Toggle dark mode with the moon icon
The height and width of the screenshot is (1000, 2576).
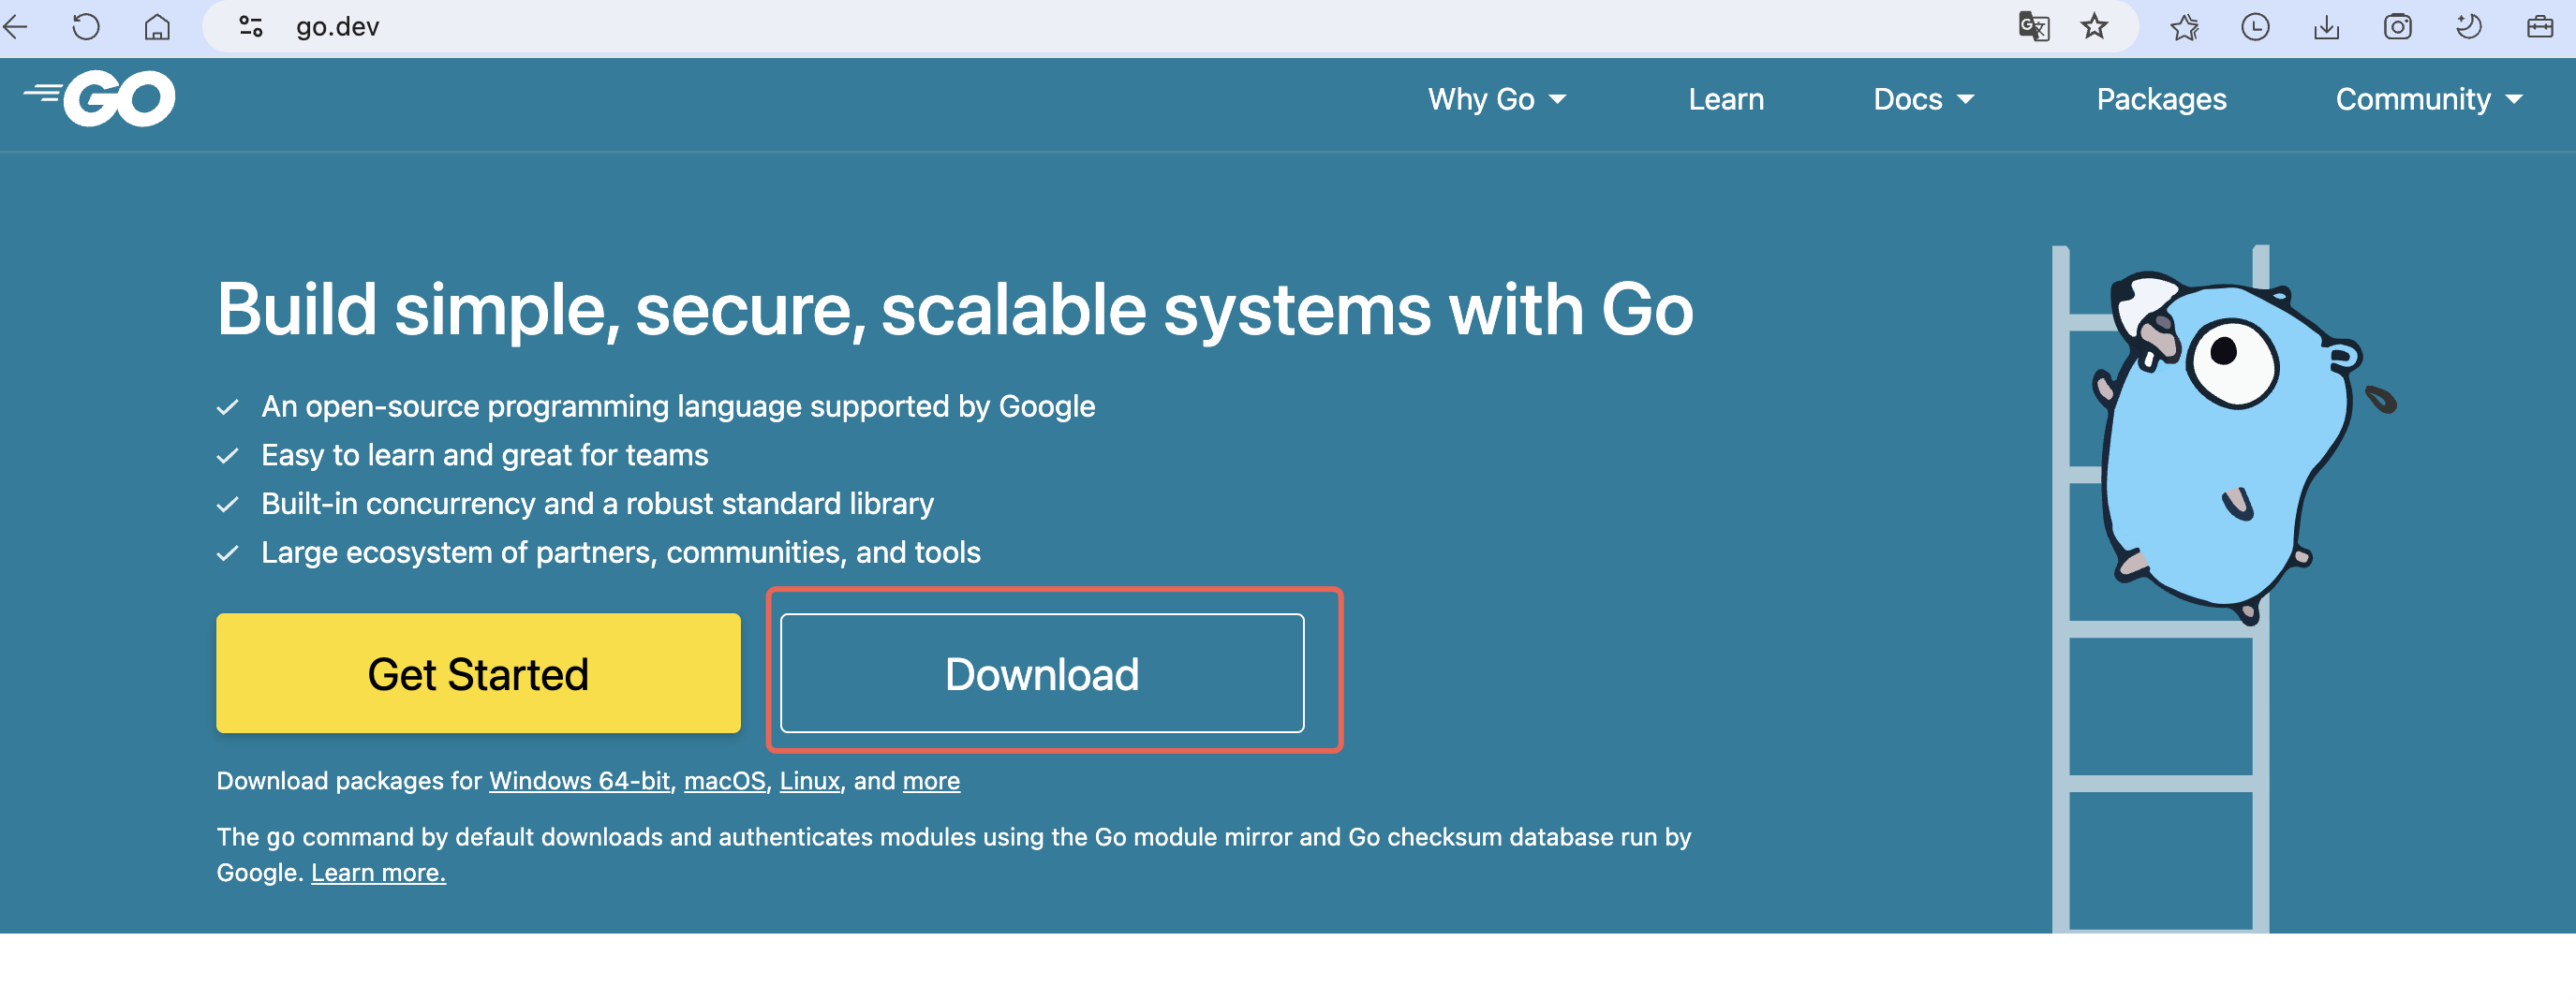click(x=2468, y=27)
